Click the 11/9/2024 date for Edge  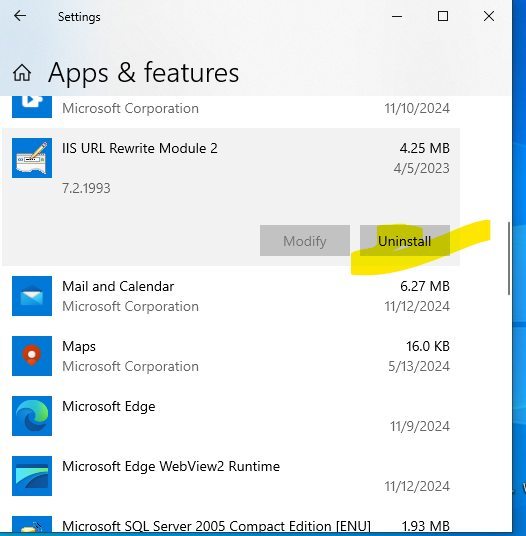(x=420, y=426)
